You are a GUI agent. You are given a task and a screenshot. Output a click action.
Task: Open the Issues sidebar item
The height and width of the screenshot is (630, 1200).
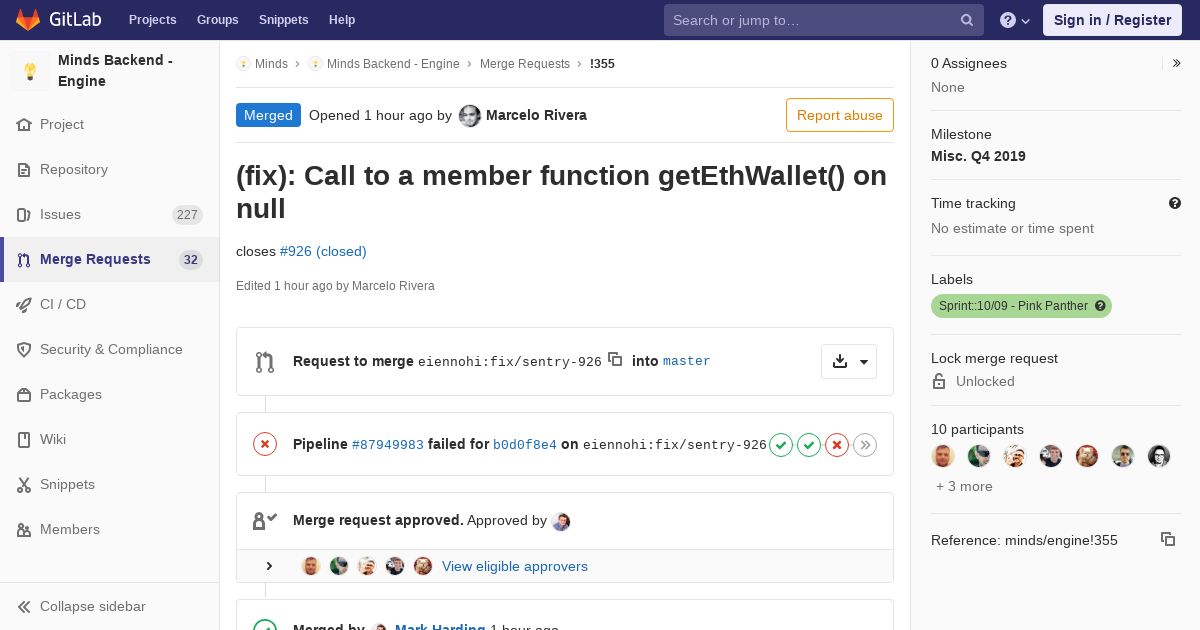click(60, 214)
